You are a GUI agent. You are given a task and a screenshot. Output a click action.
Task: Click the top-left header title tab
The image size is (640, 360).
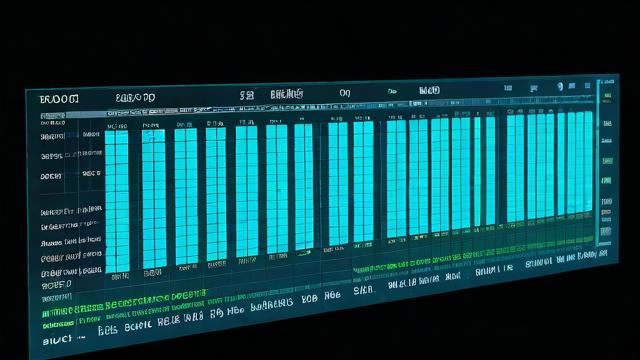pos(59,99)
